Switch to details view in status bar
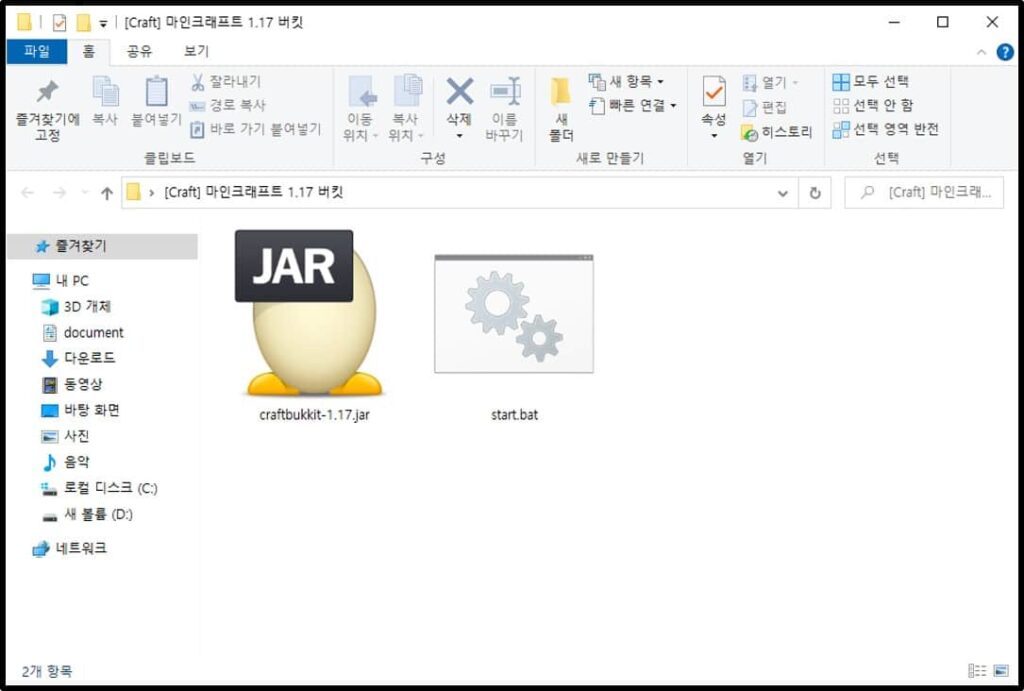 [x=977, y=671]
